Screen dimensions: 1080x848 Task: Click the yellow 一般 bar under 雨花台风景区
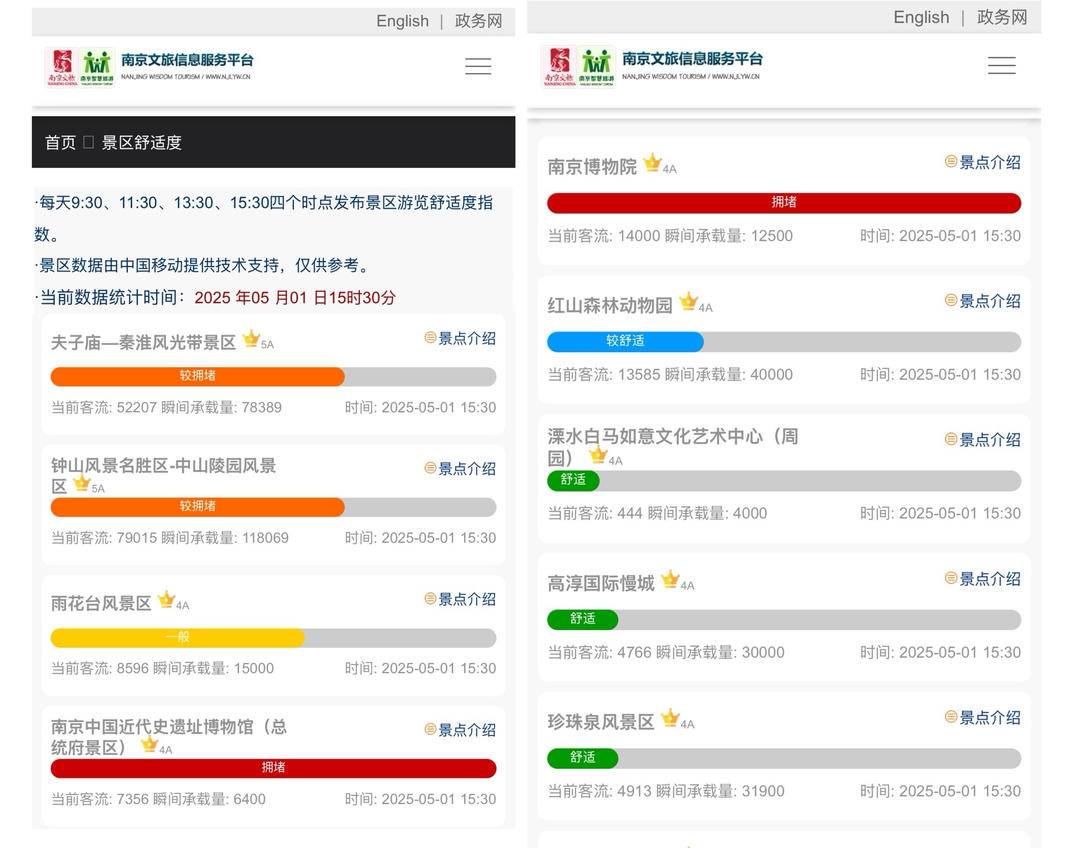[177, 638]
